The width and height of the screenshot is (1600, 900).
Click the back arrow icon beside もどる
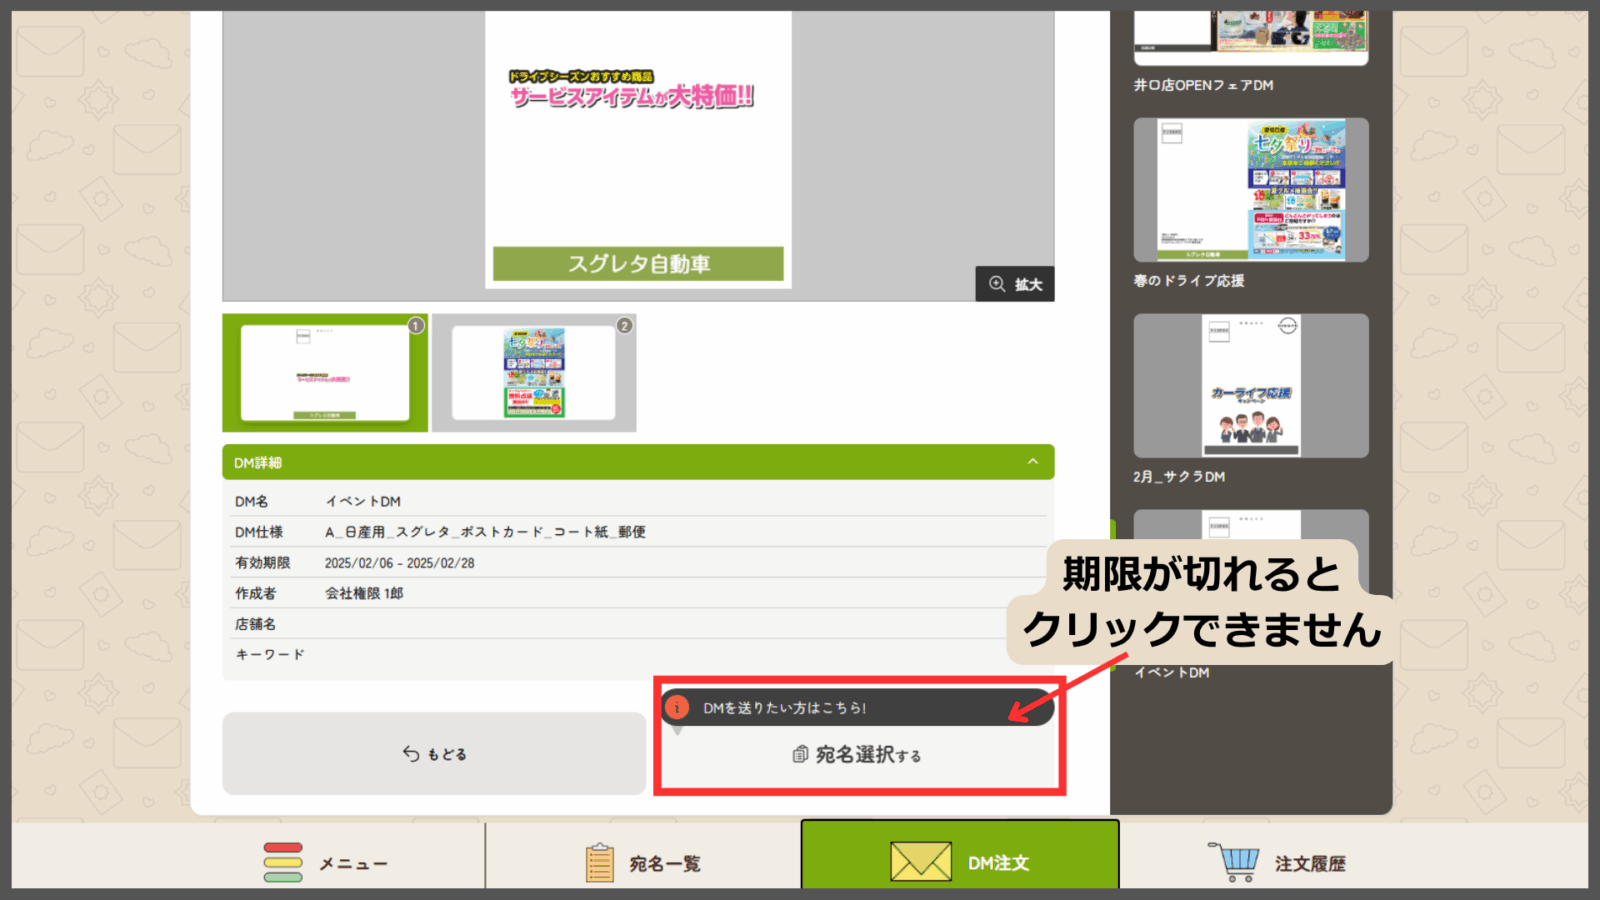click(411, 754)
